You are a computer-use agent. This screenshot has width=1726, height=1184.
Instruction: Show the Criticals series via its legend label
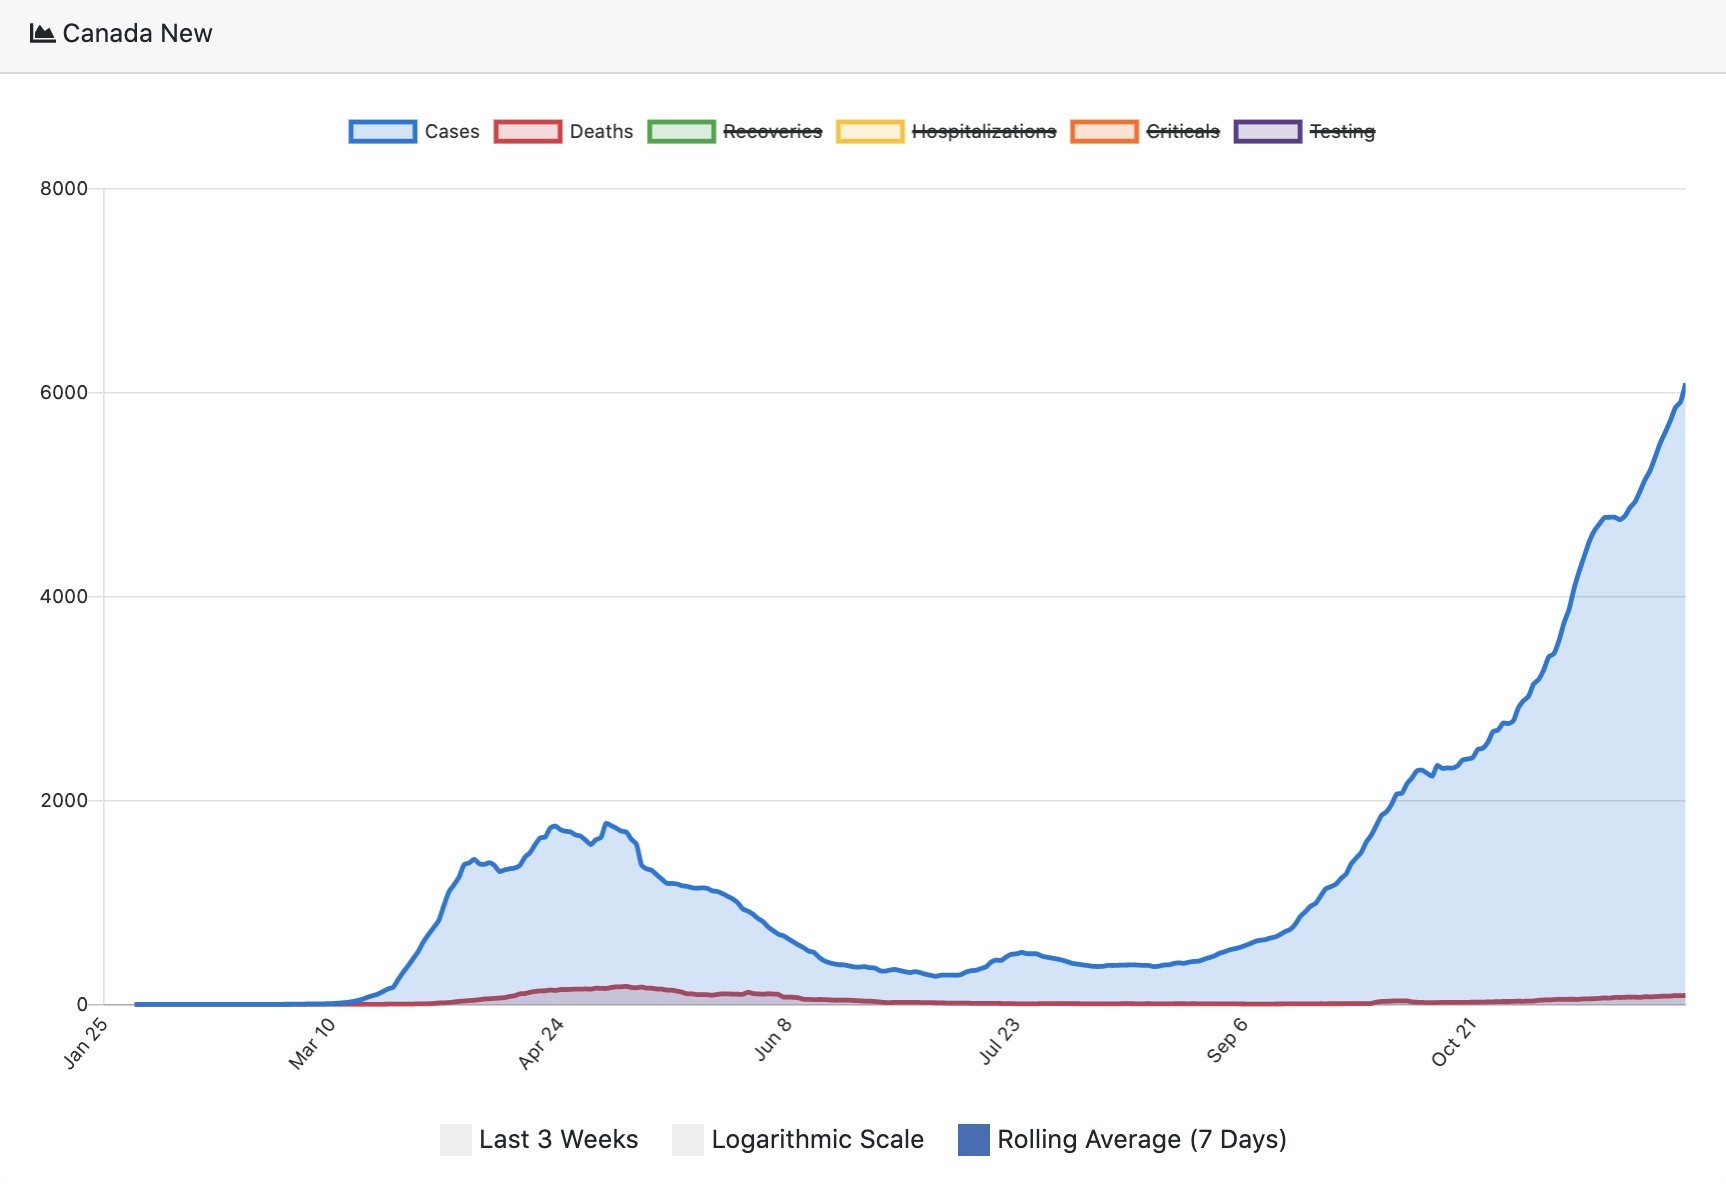[x=1183, y=132]
